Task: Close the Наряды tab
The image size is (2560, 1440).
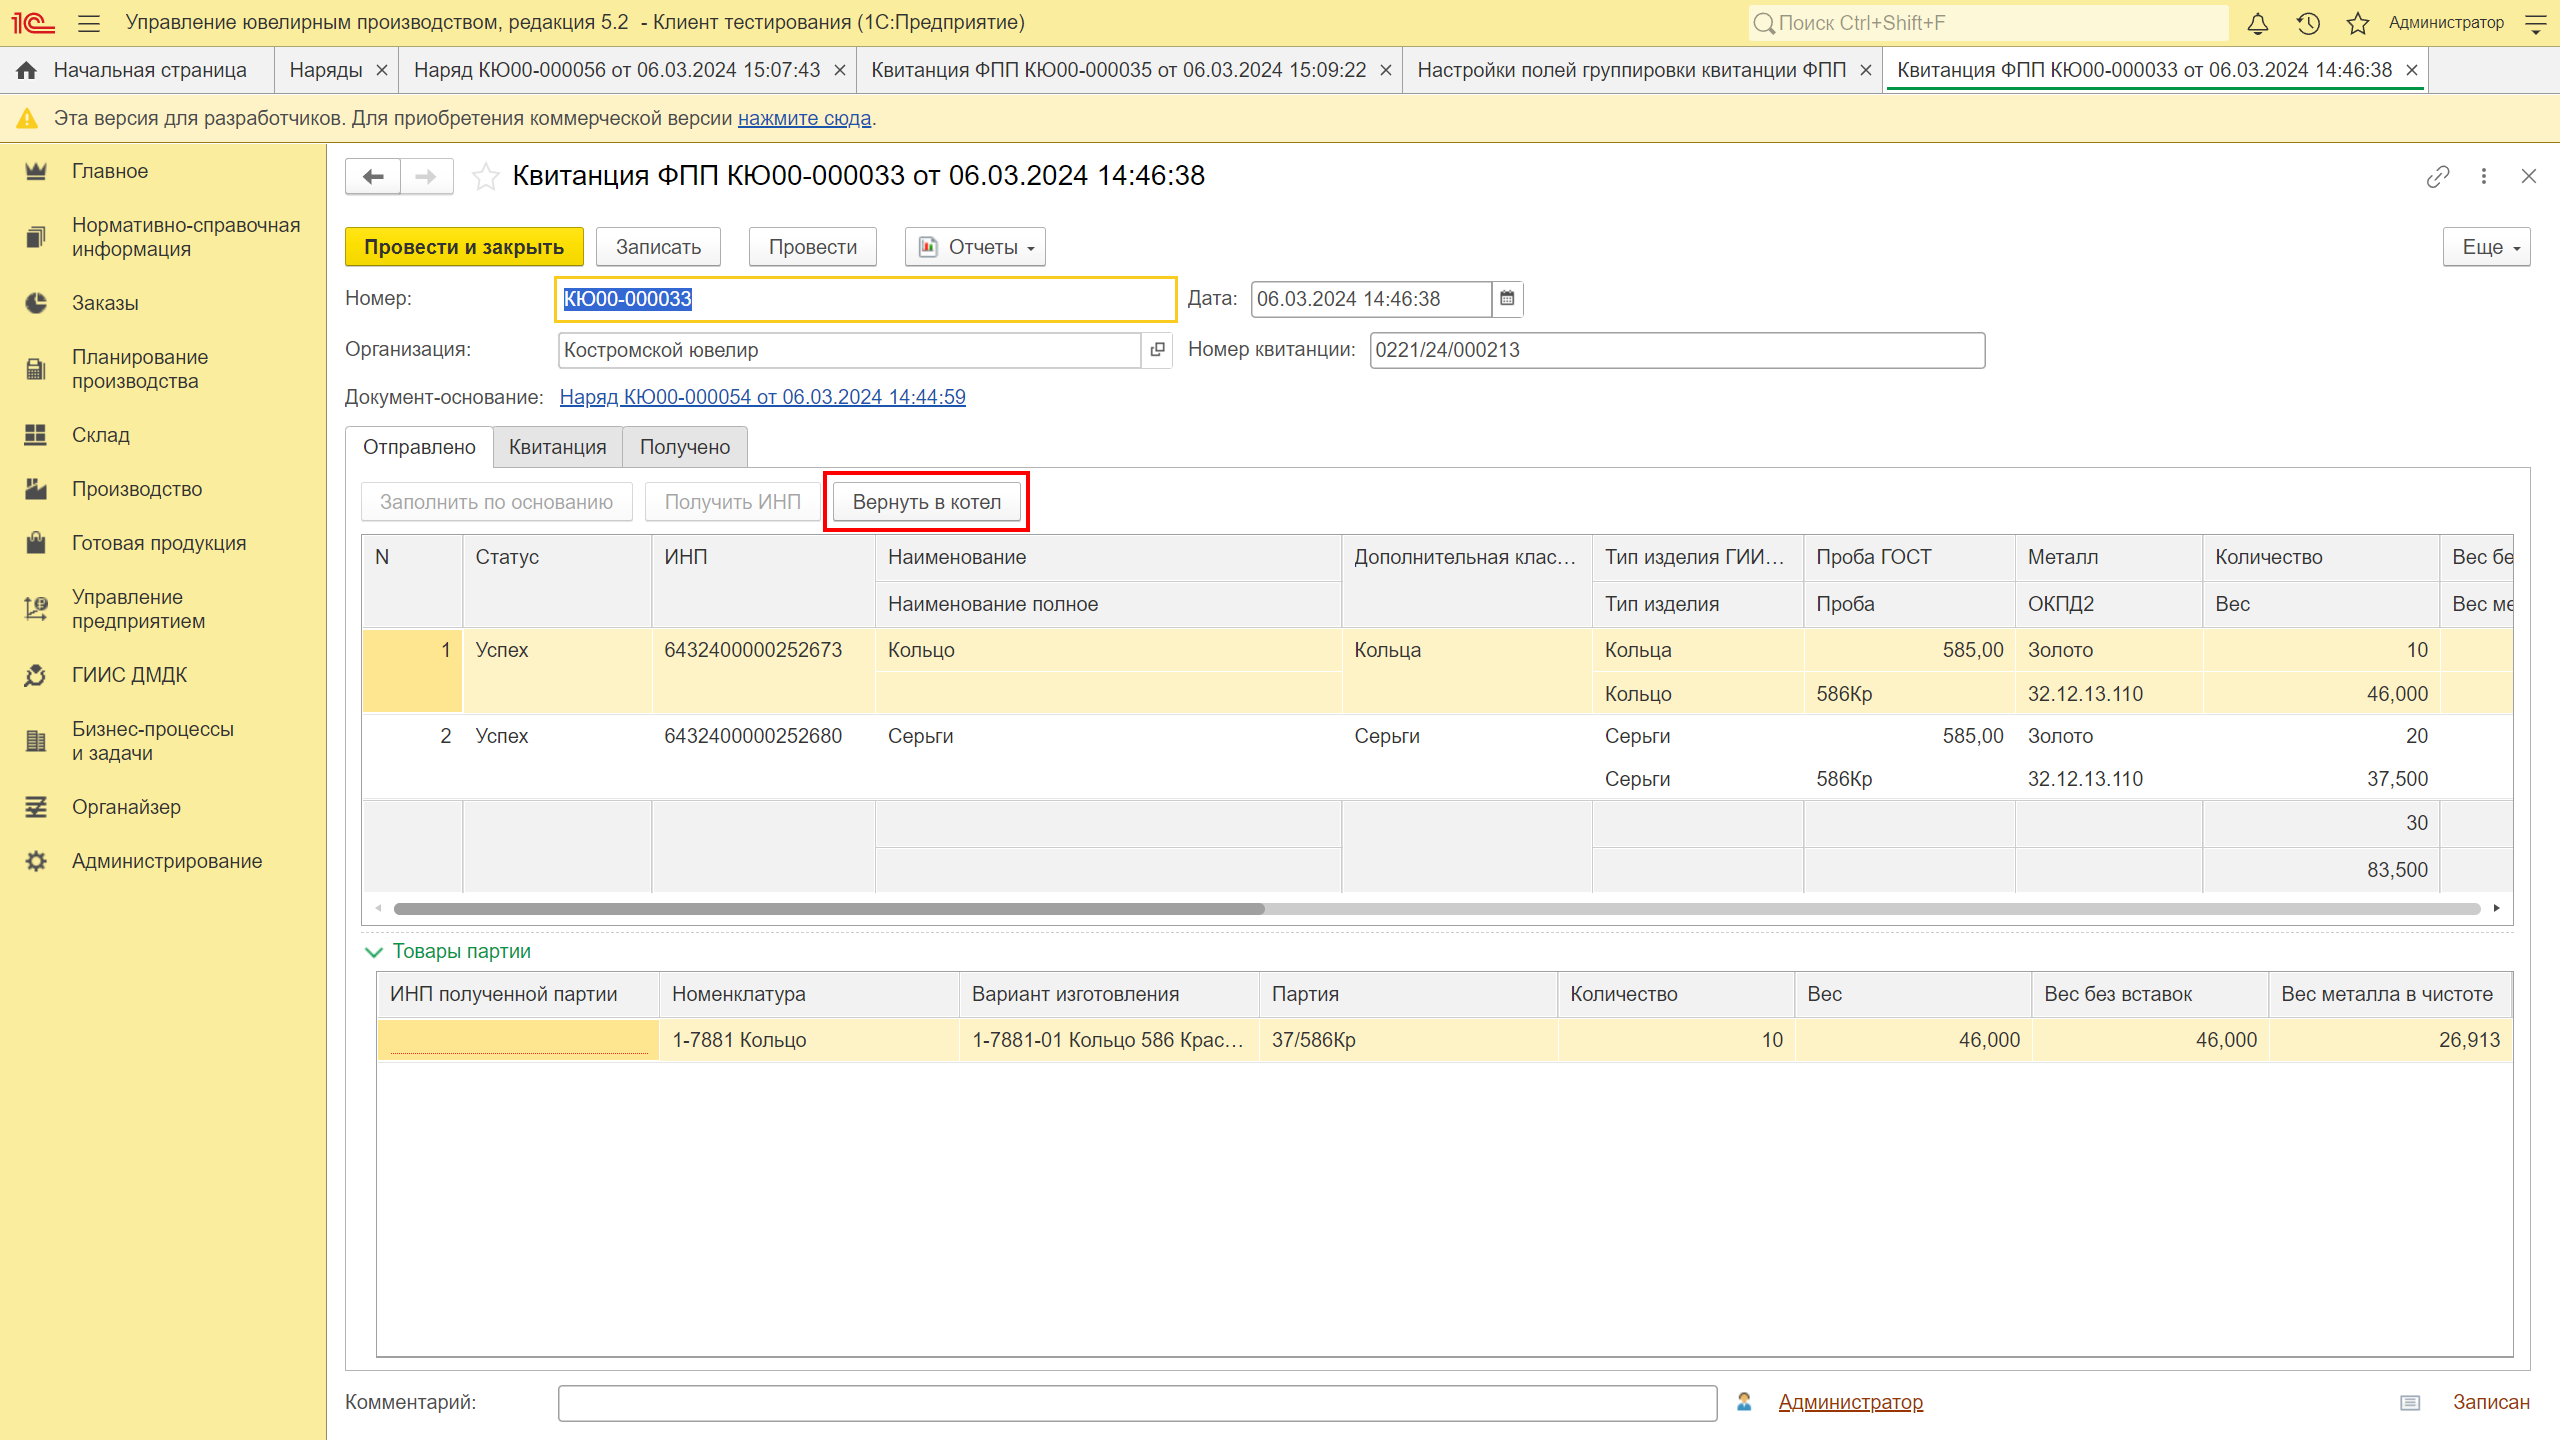Action: pos(381,71)
